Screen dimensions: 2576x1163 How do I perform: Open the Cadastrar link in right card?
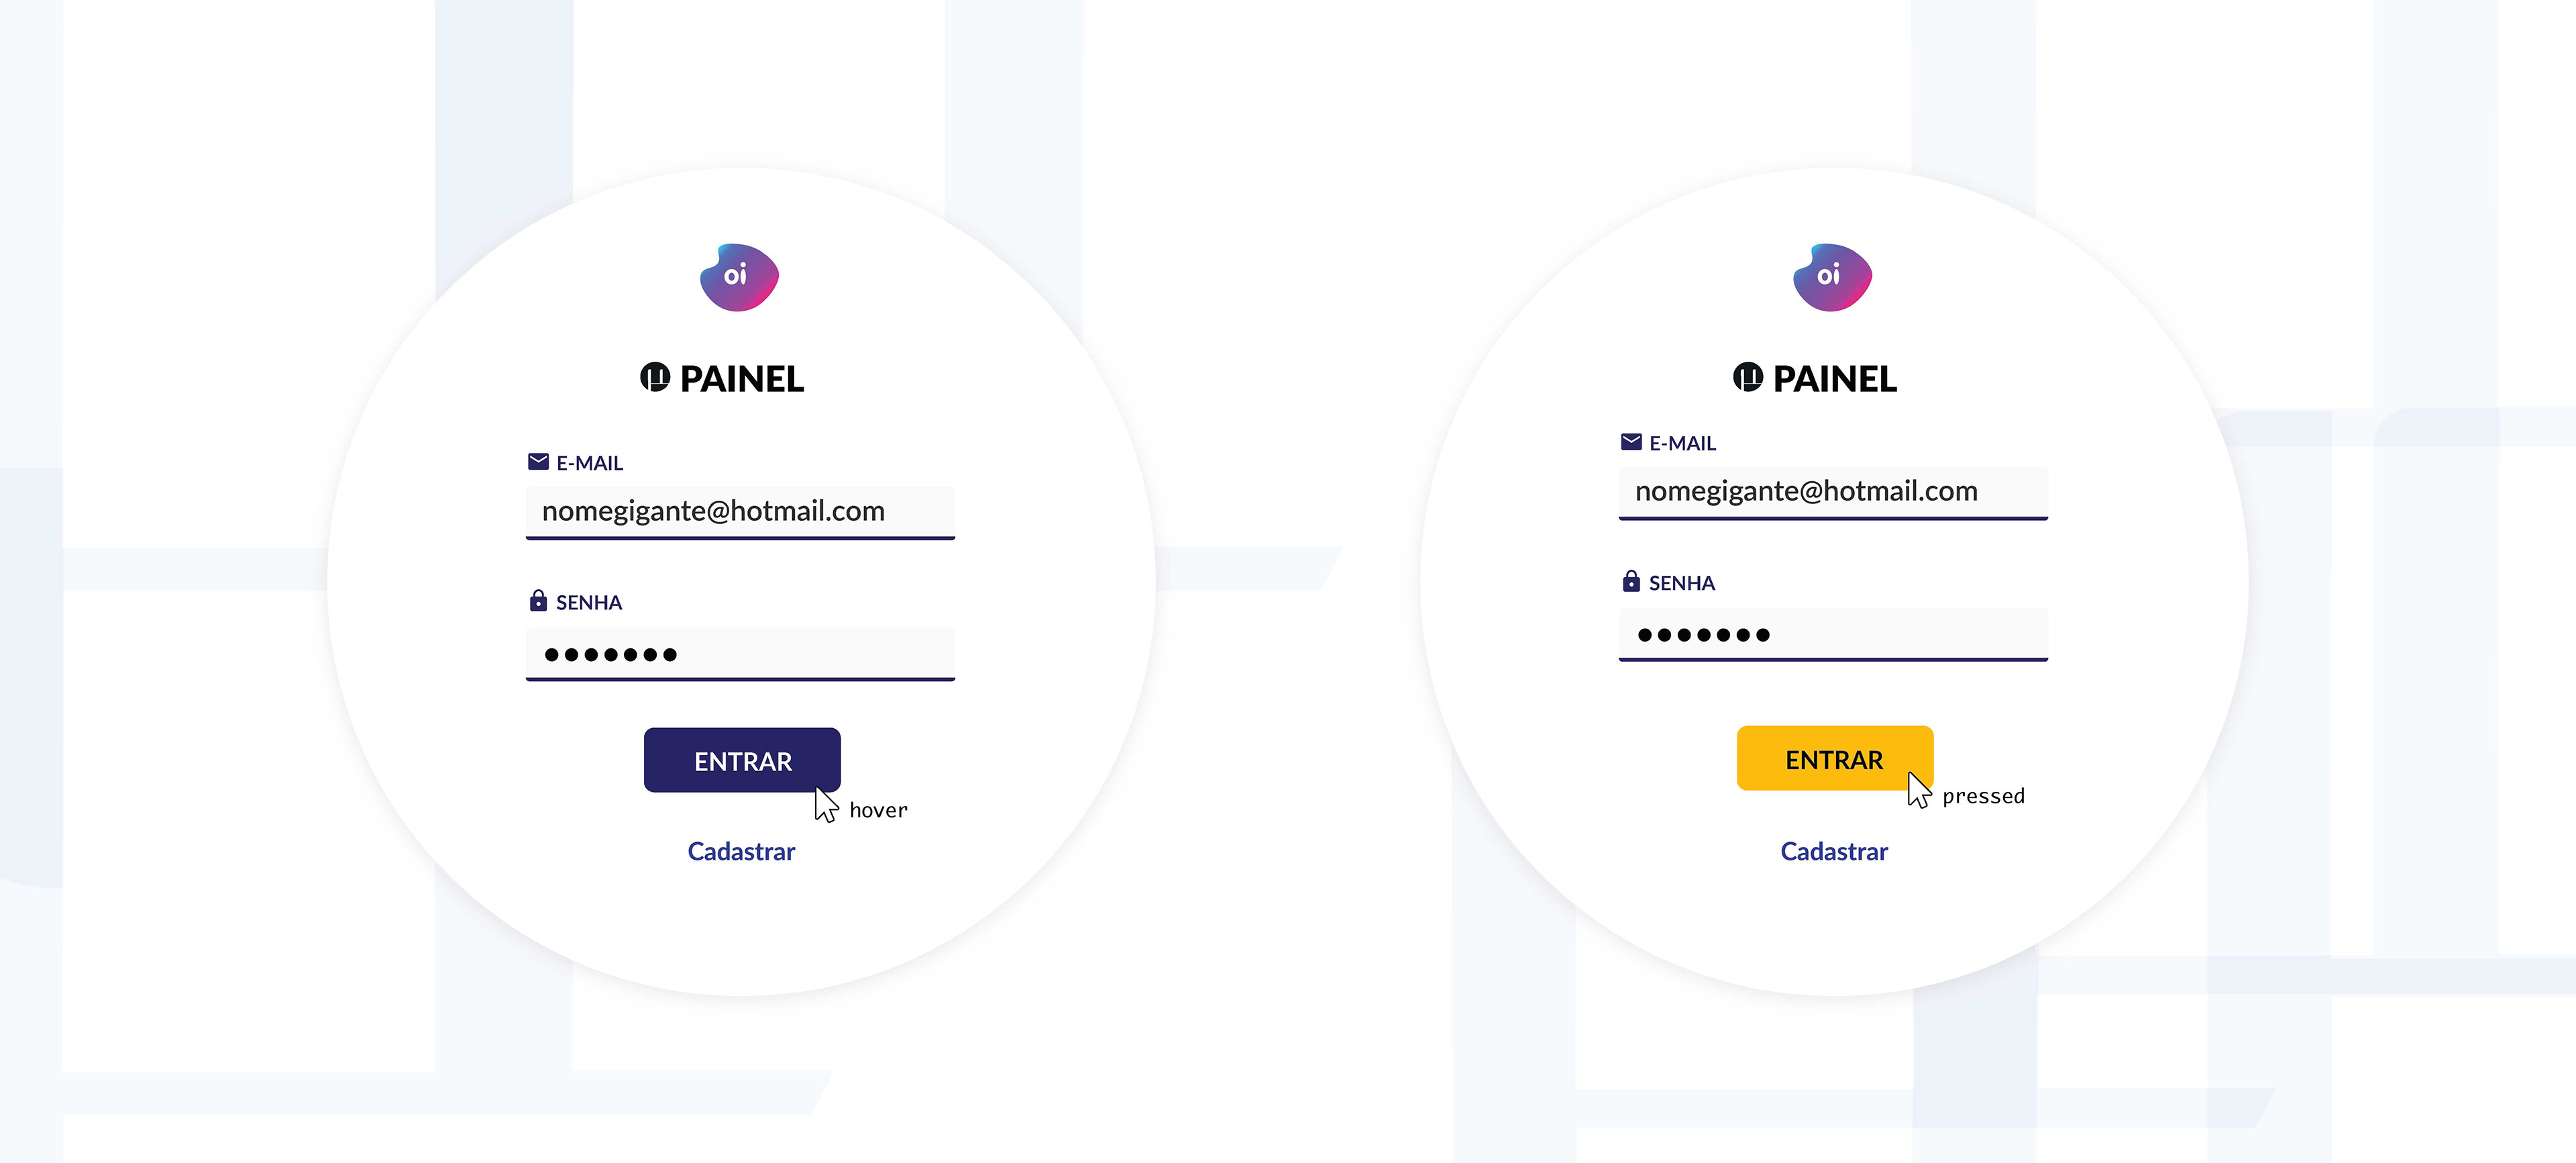pyautogui.click(x=1834, y=851)
